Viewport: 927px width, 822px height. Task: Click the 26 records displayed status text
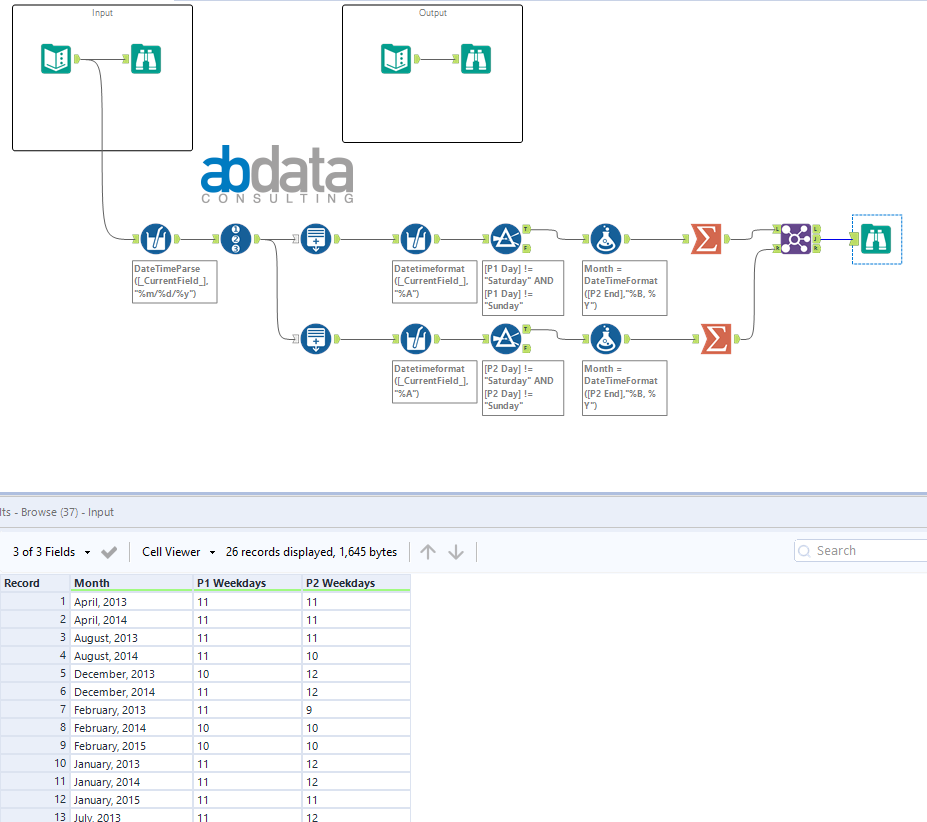(x=311, y=552)
